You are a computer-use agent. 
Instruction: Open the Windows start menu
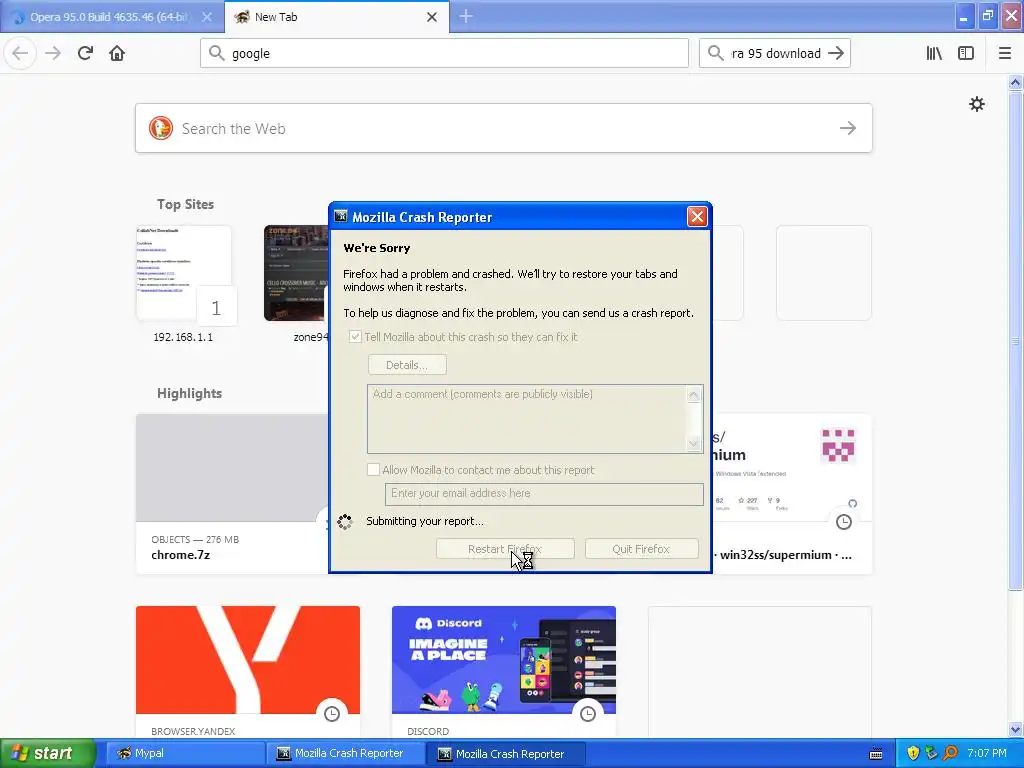tap(48, 753)
